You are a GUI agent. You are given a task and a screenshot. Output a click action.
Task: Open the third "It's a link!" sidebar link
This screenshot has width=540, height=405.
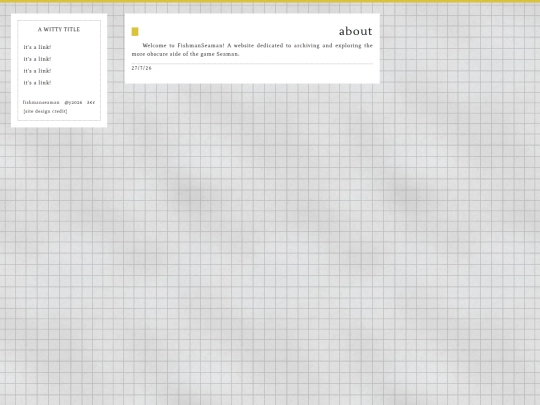click(x=37, y=71)
